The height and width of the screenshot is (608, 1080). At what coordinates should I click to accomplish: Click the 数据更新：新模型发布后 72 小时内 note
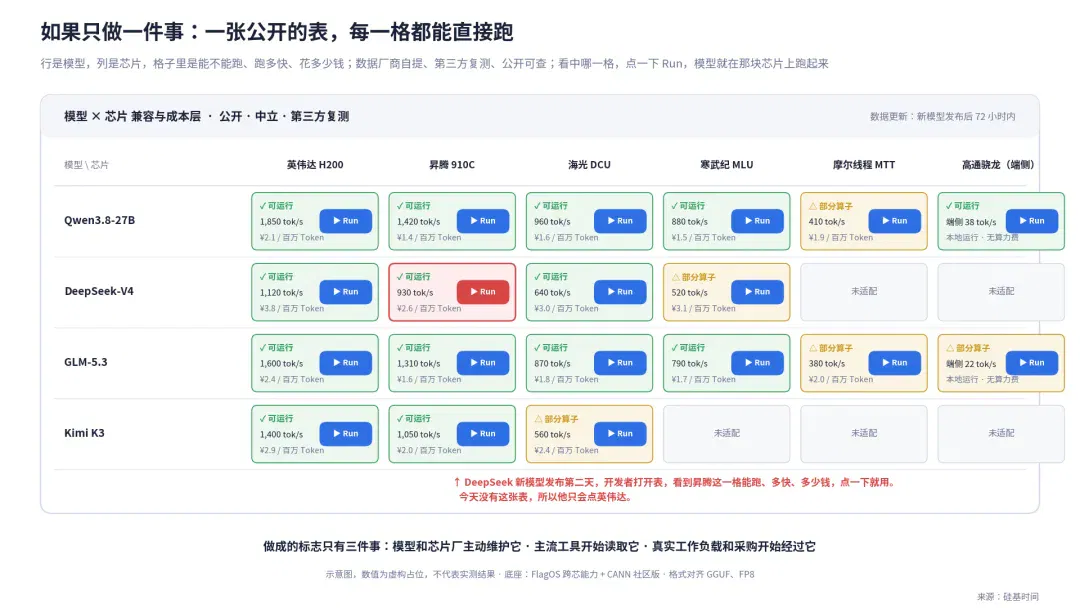click(942, 117)
